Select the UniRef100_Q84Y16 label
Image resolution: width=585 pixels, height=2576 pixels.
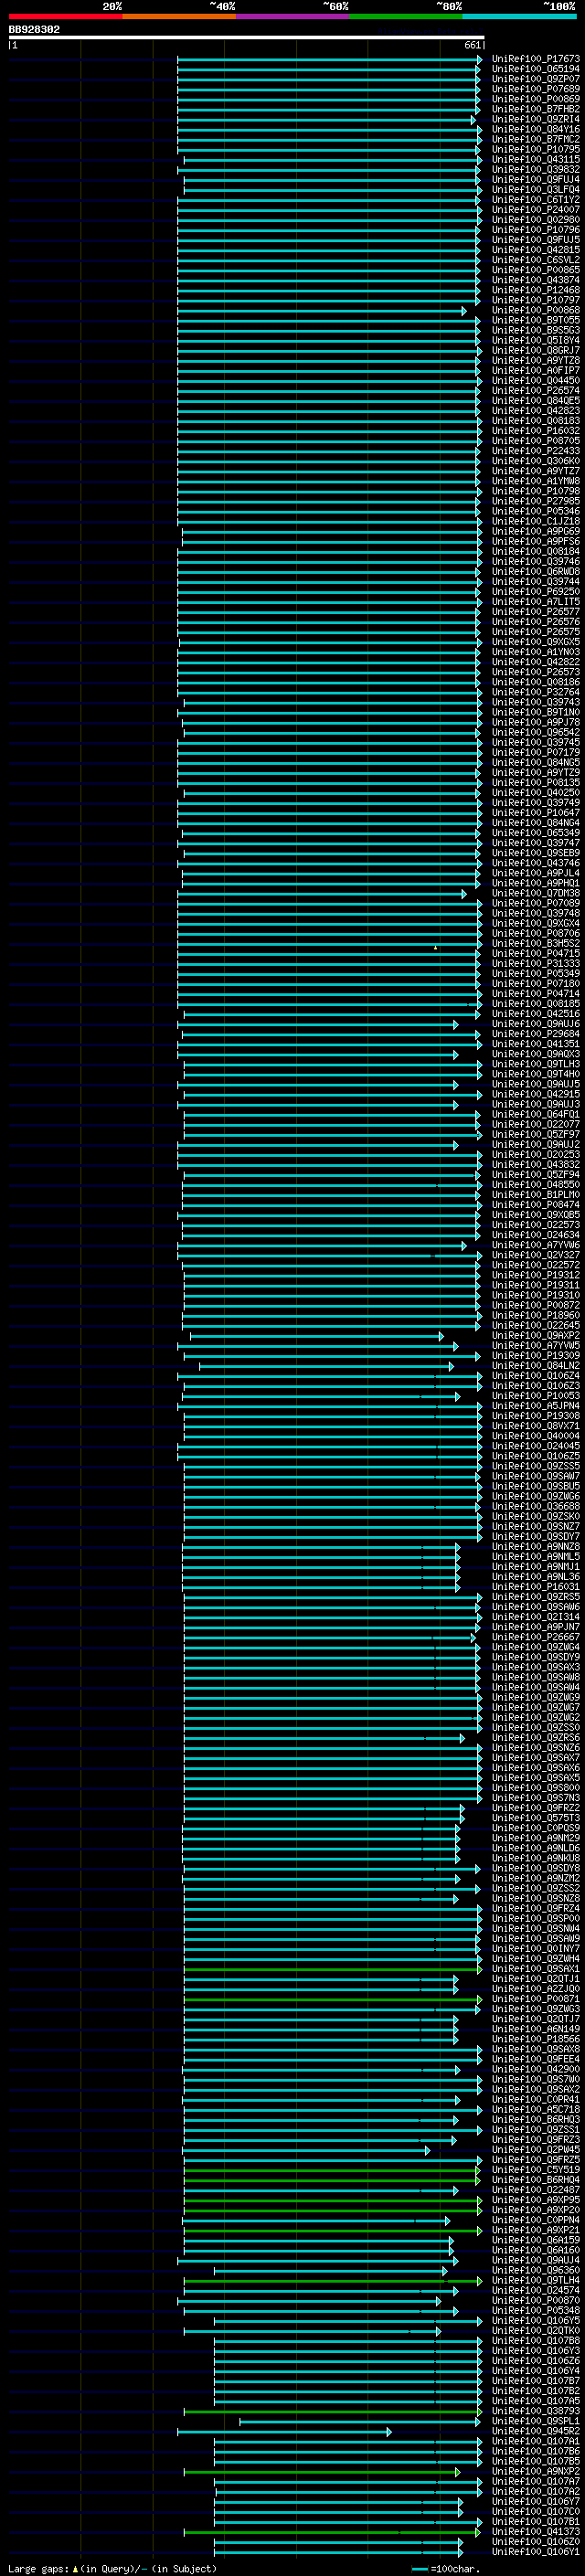click(x=536, y=129)
